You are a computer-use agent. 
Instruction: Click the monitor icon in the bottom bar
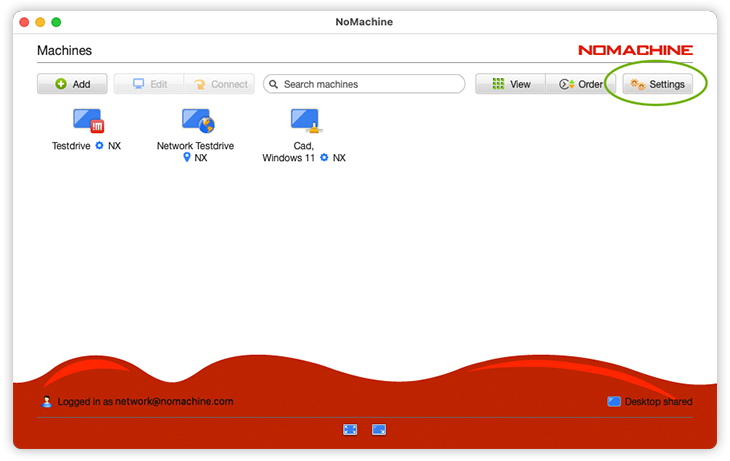(x=379, y=429)
